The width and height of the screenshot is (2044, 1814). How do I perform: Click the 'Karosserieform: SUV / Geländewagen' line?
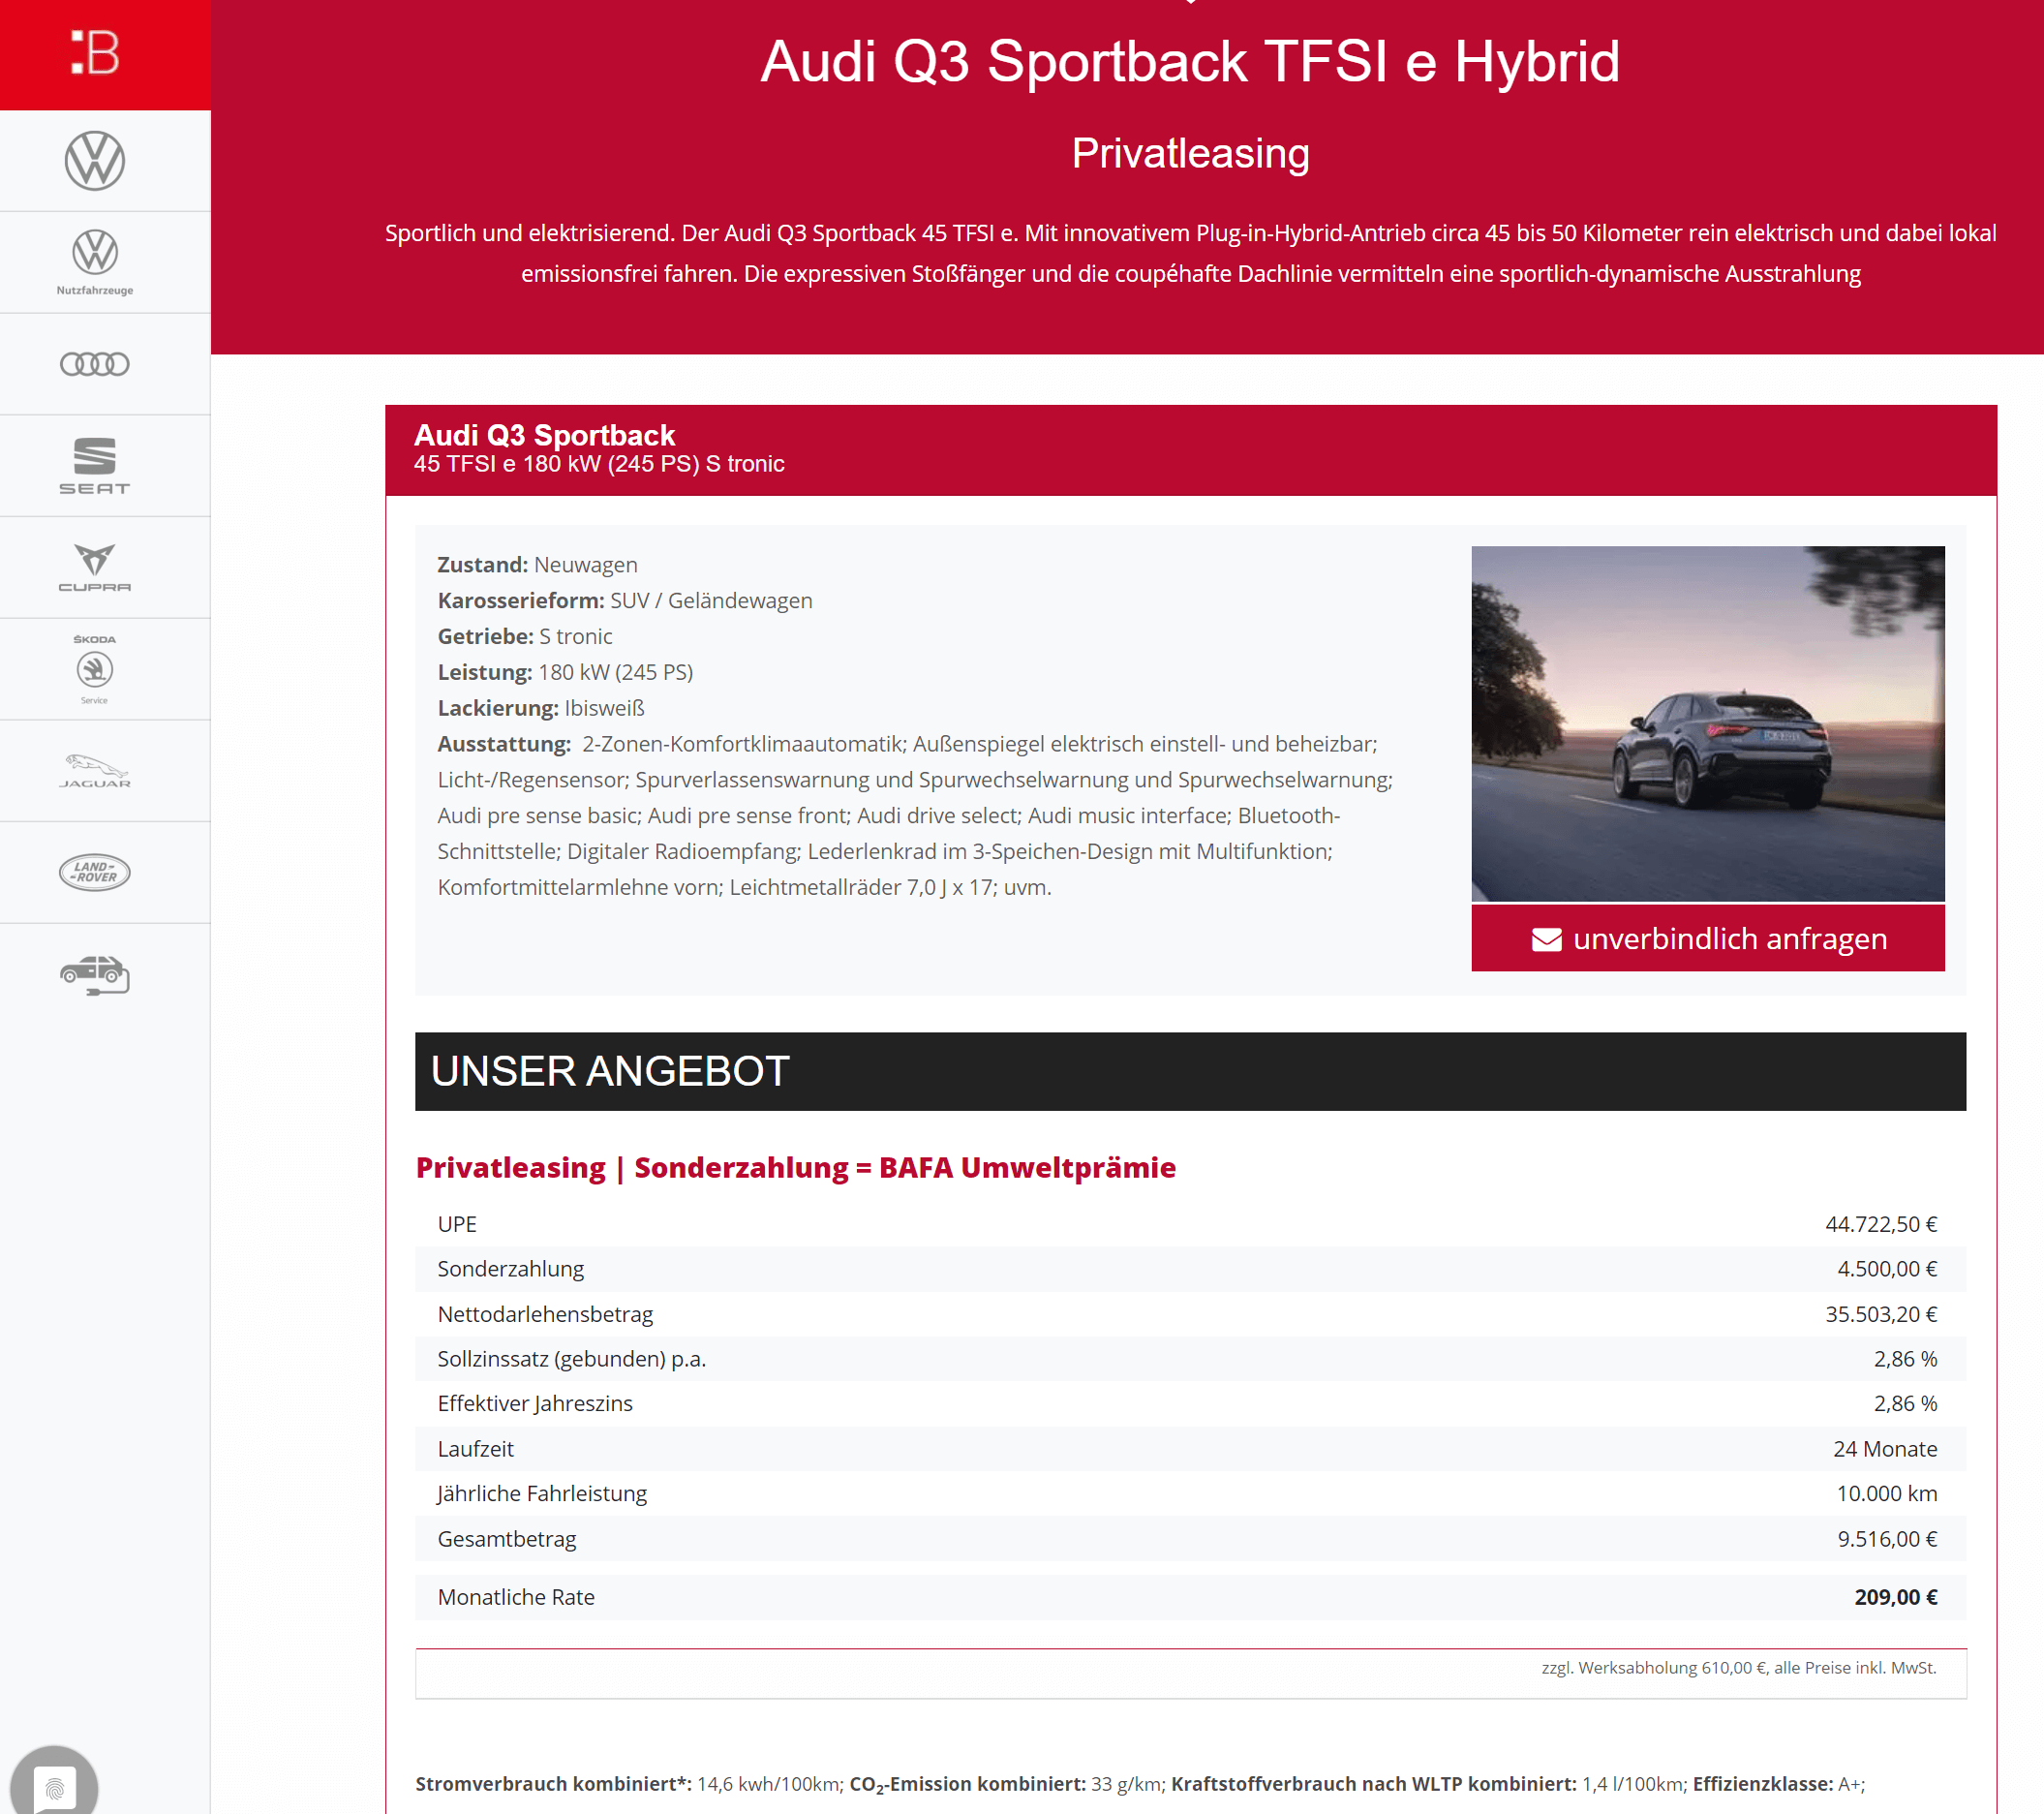pyautogui.click(x=624, y=600)
